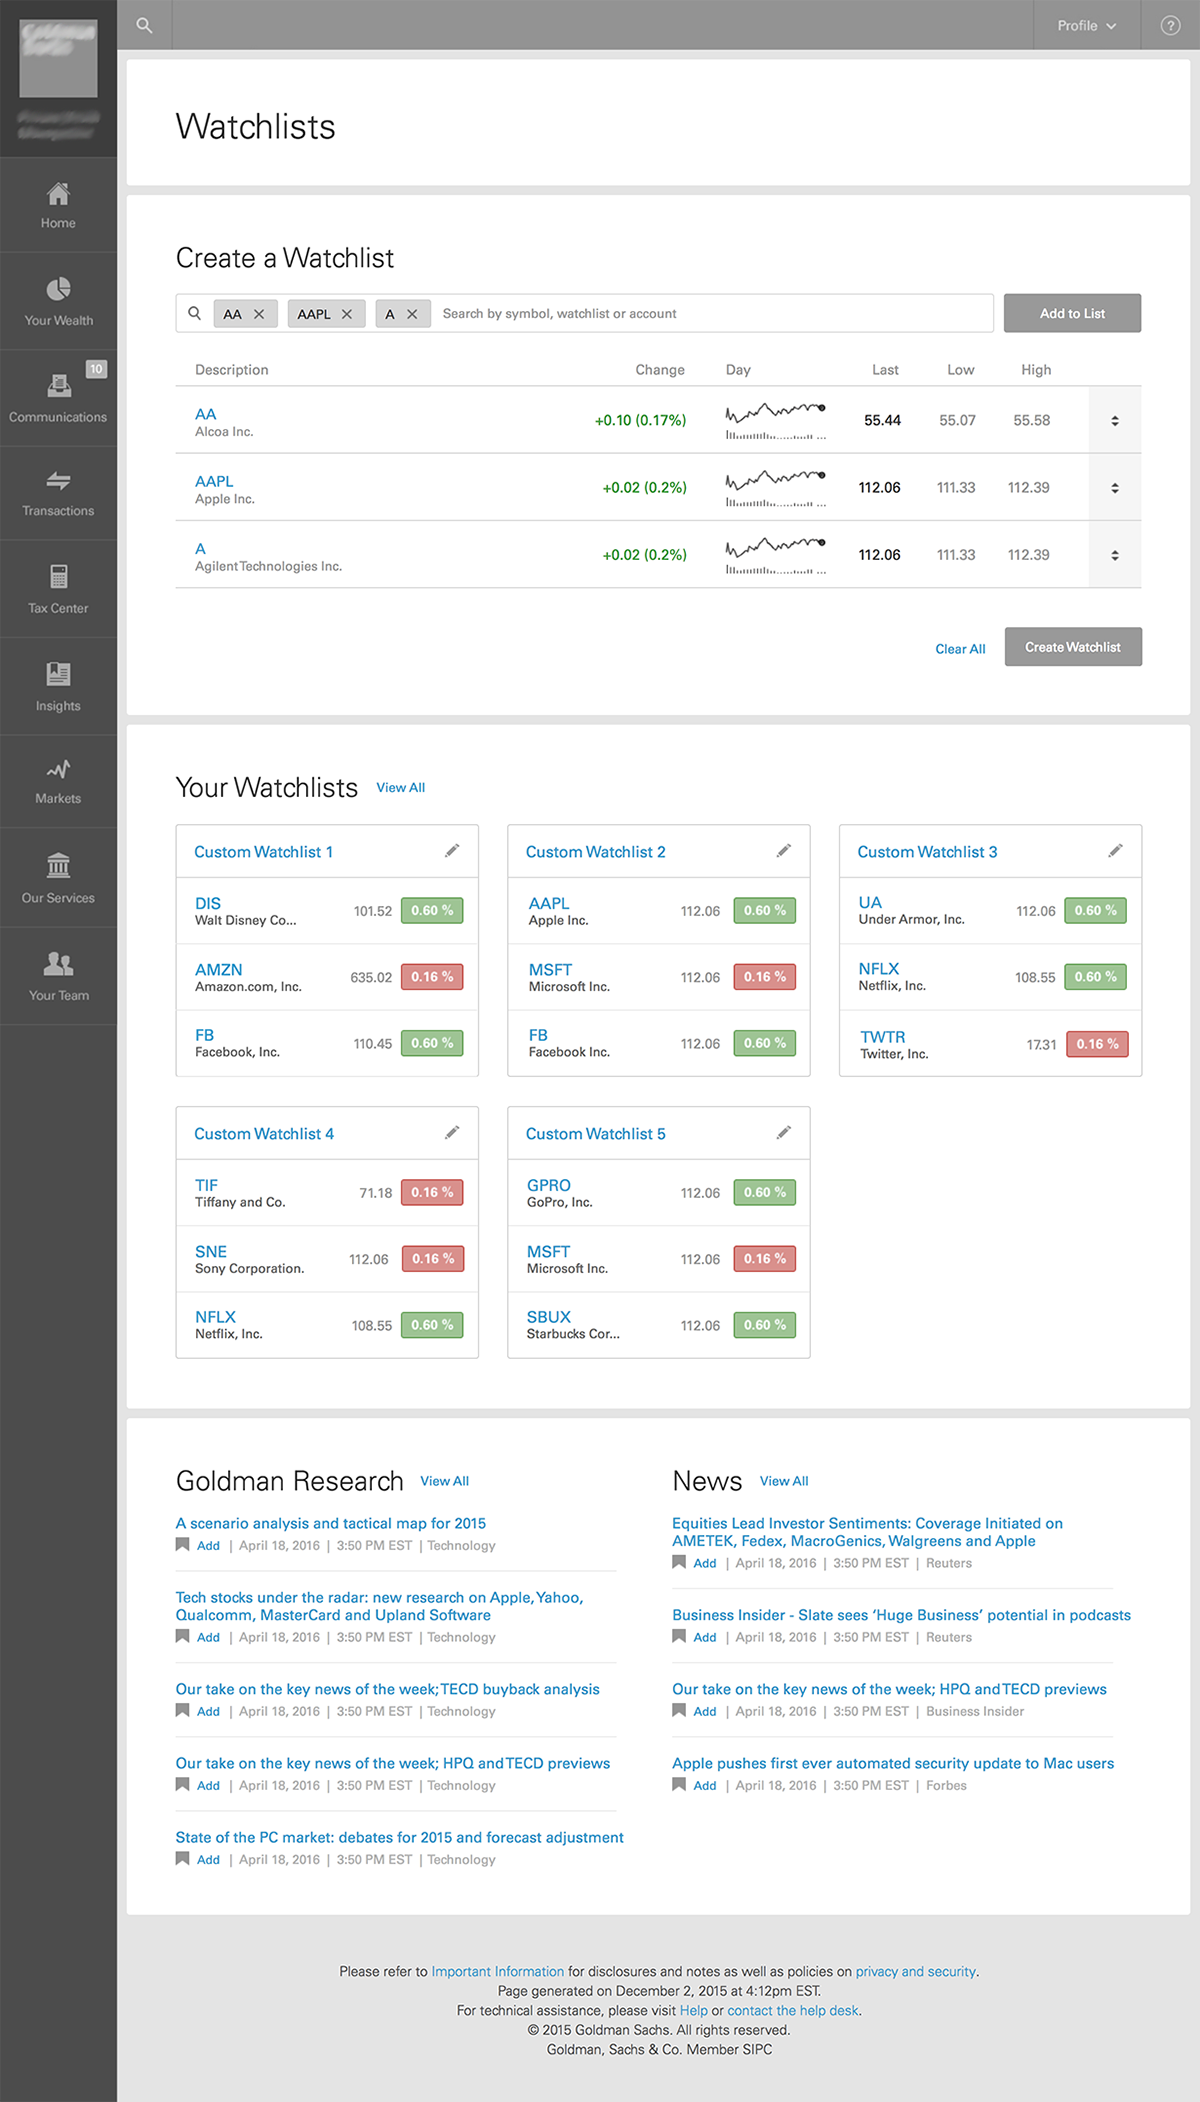The height and width of the screenshot is (2102, 1200).
Task: Open DIS Walt Disney symbol
Action: pyautogui.click(x=208, y=903)
